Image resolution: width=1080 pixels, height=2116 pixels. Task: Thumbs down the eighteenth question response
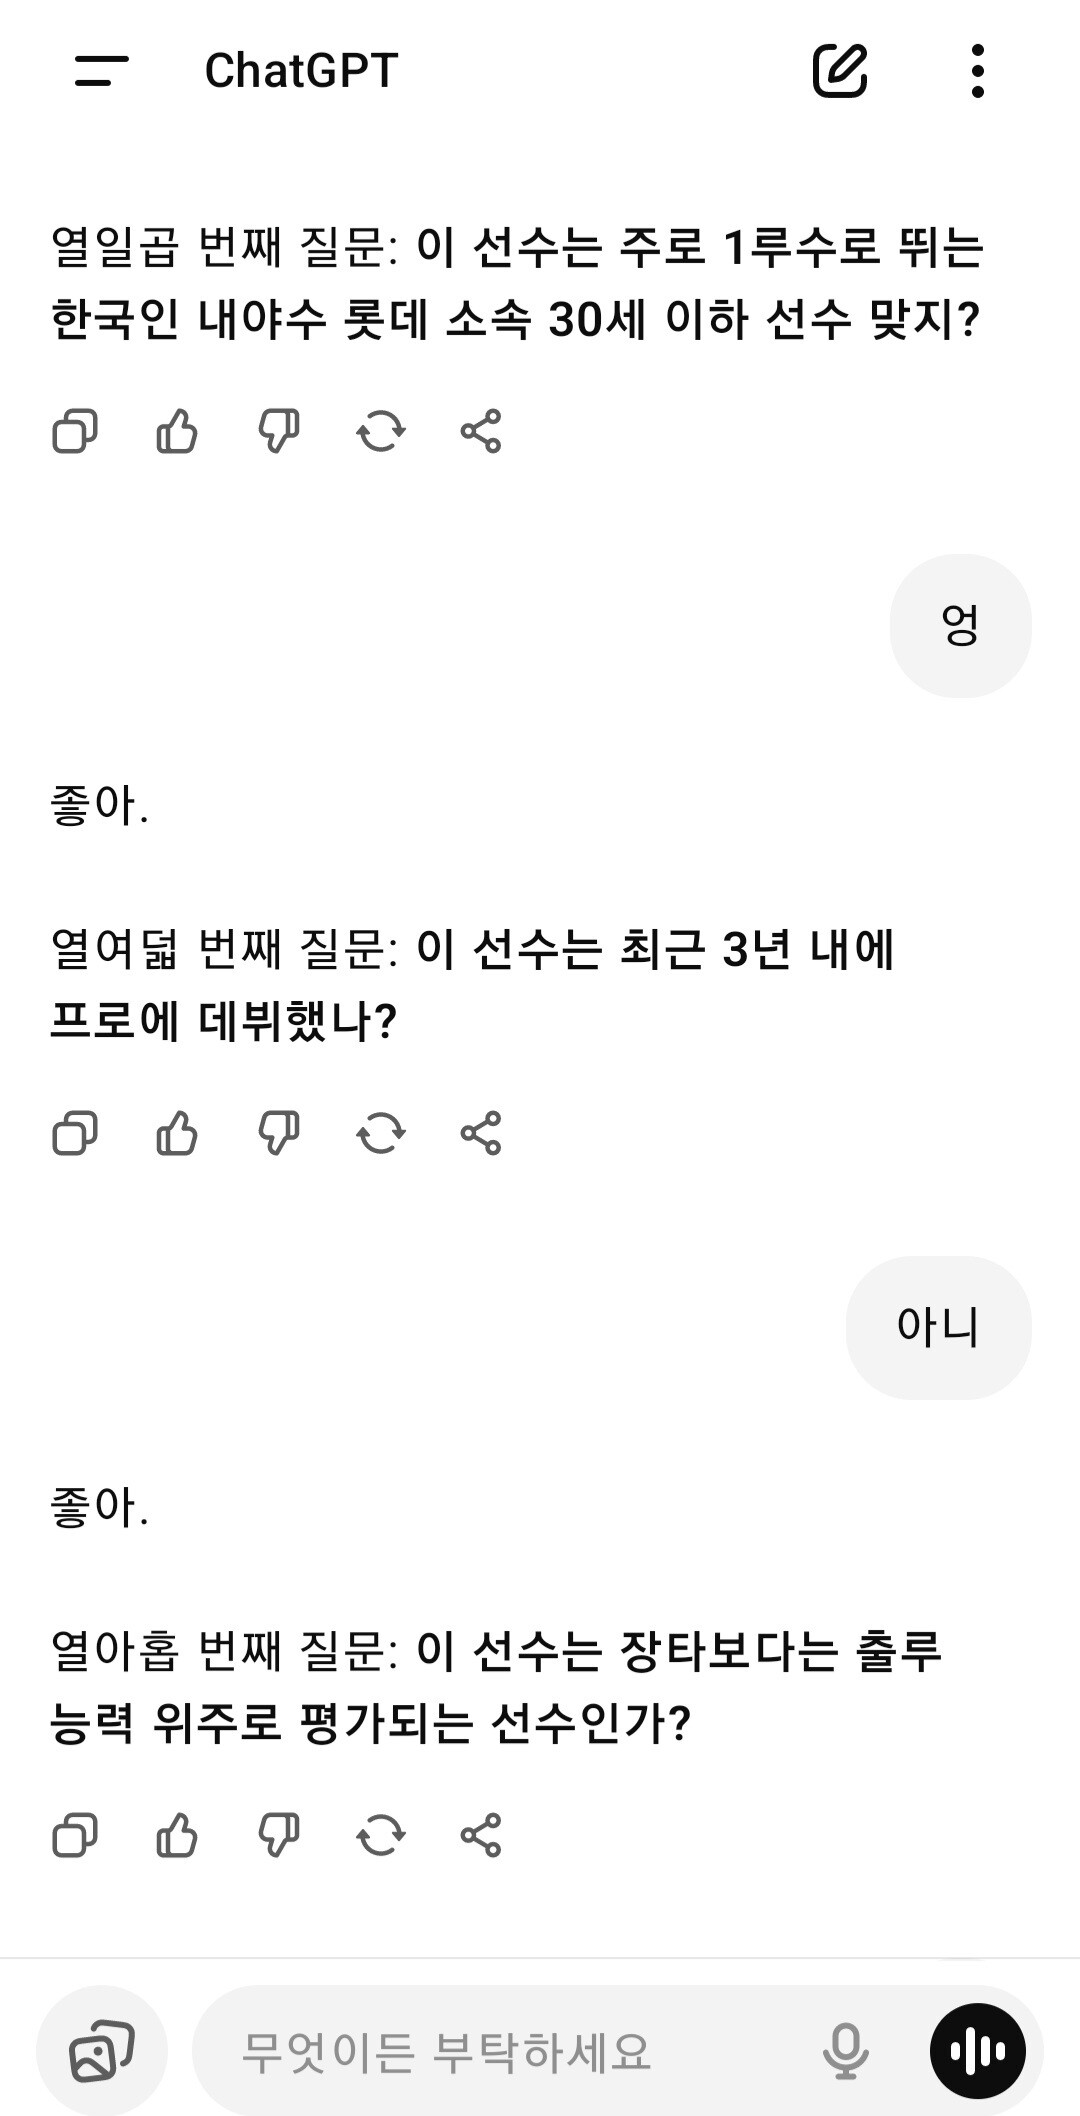279,1134
